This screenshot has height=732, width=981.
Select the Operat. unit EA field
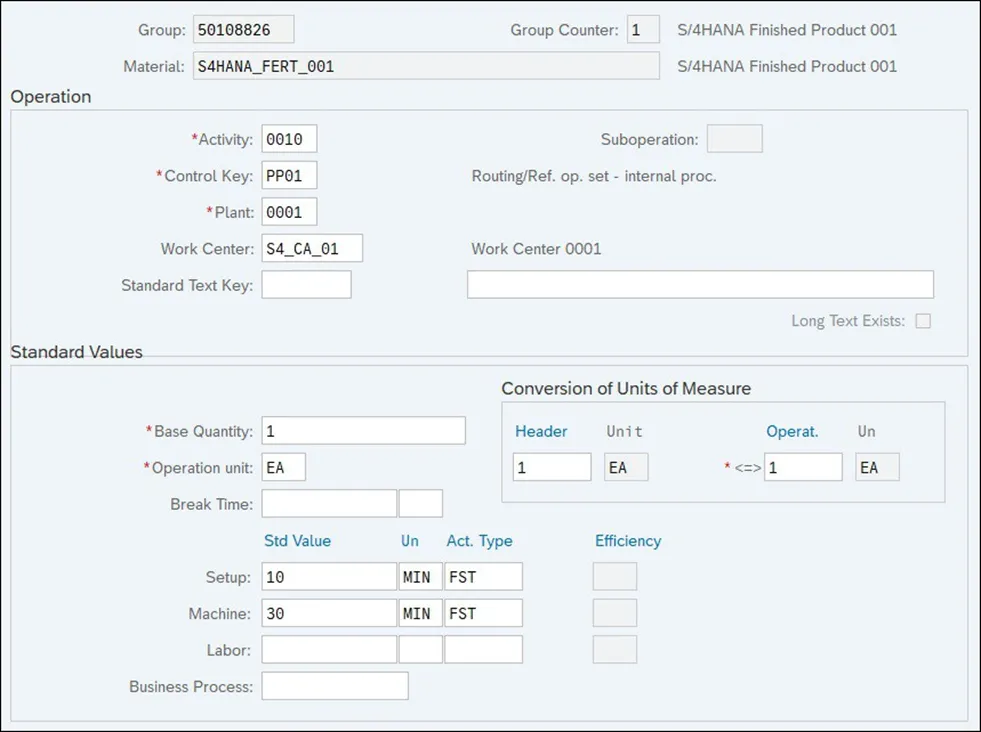click(877, 467)
